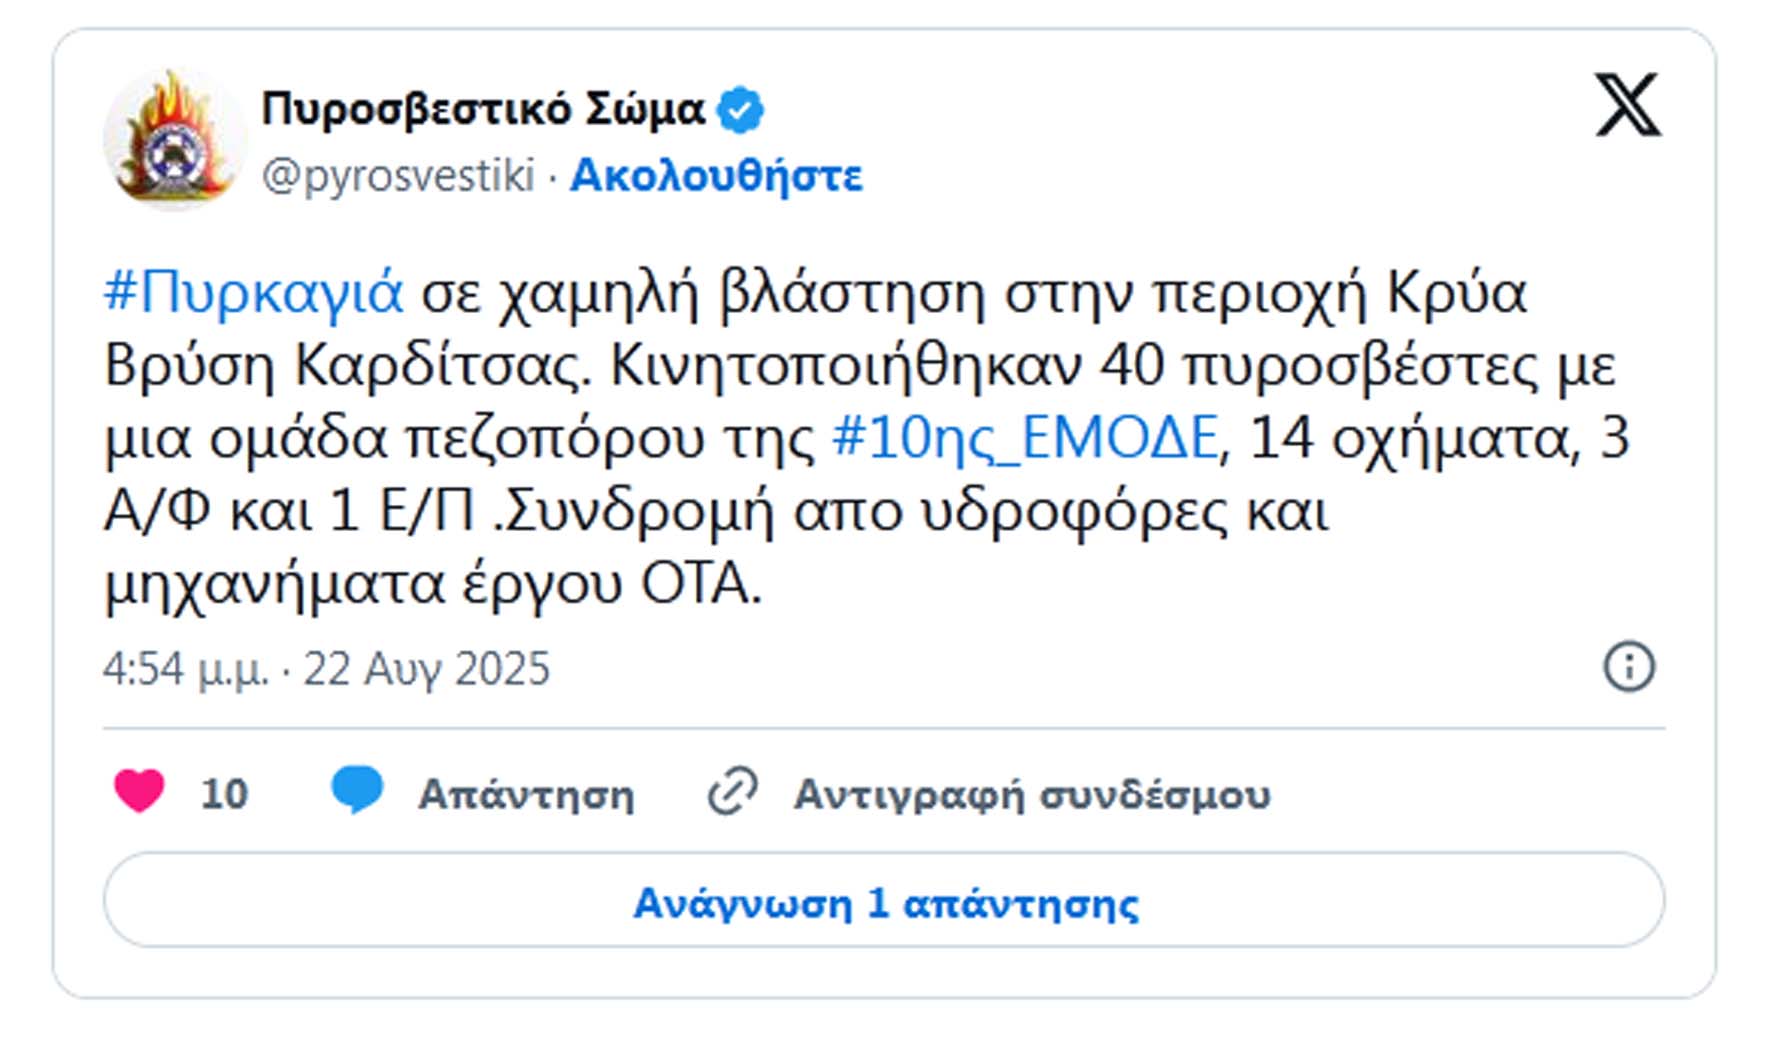Click the blue verified badge
The width and height of the screenshot is (1772, 1057).
[x=741, y=110]
